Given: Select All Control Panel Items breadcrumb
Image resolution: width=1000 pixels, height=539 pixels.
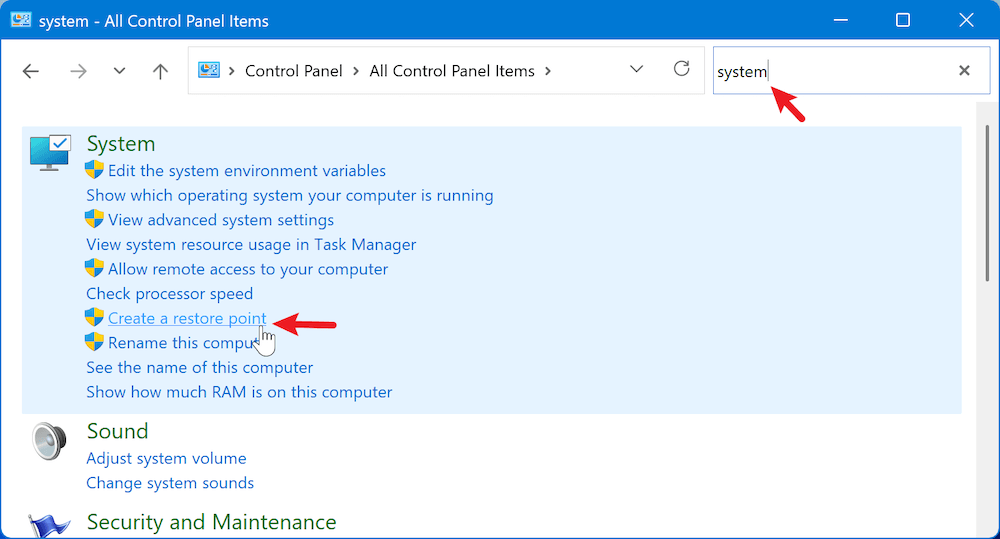Looking at the screenshot, I should [x=452, y=71].
